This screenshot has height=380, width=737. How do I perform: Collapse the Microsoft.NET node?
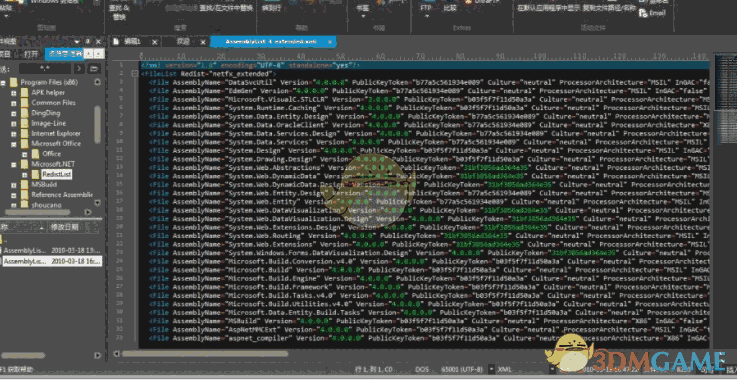pos(14,164)
